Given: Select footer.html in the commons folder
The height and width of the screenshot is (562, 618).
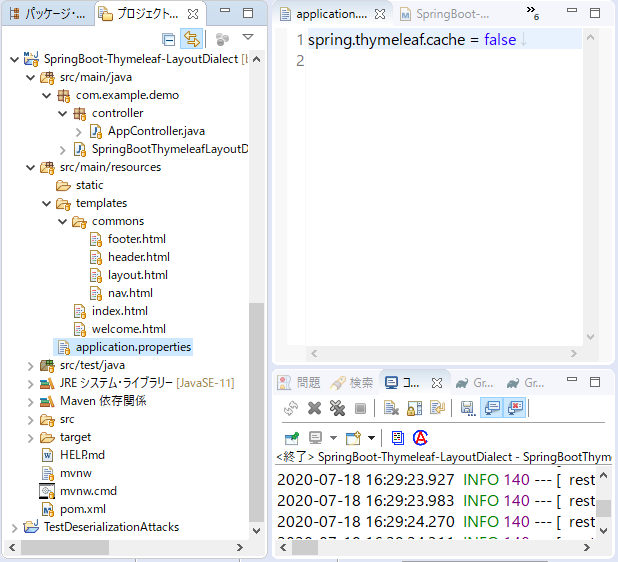Looking at the screenshot, I should (136, 239).
